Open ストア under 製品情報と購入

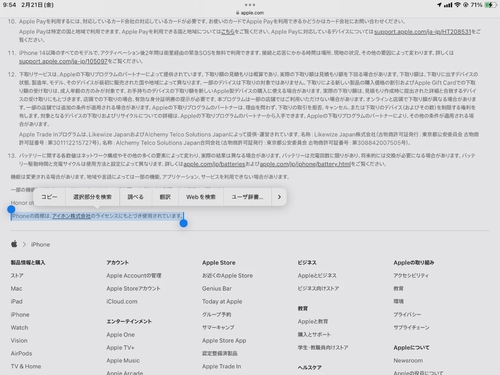click(17, 276)
